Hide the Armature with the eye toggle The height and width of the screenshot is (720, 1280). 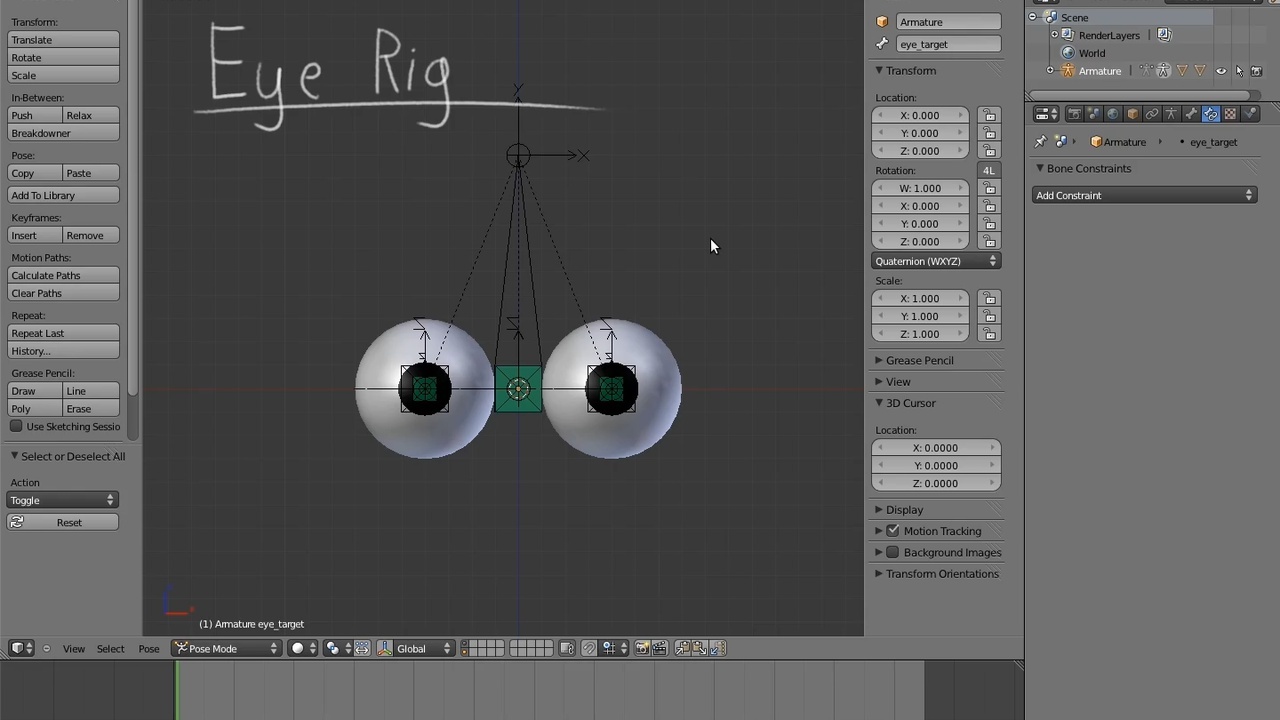(1221, 71)
